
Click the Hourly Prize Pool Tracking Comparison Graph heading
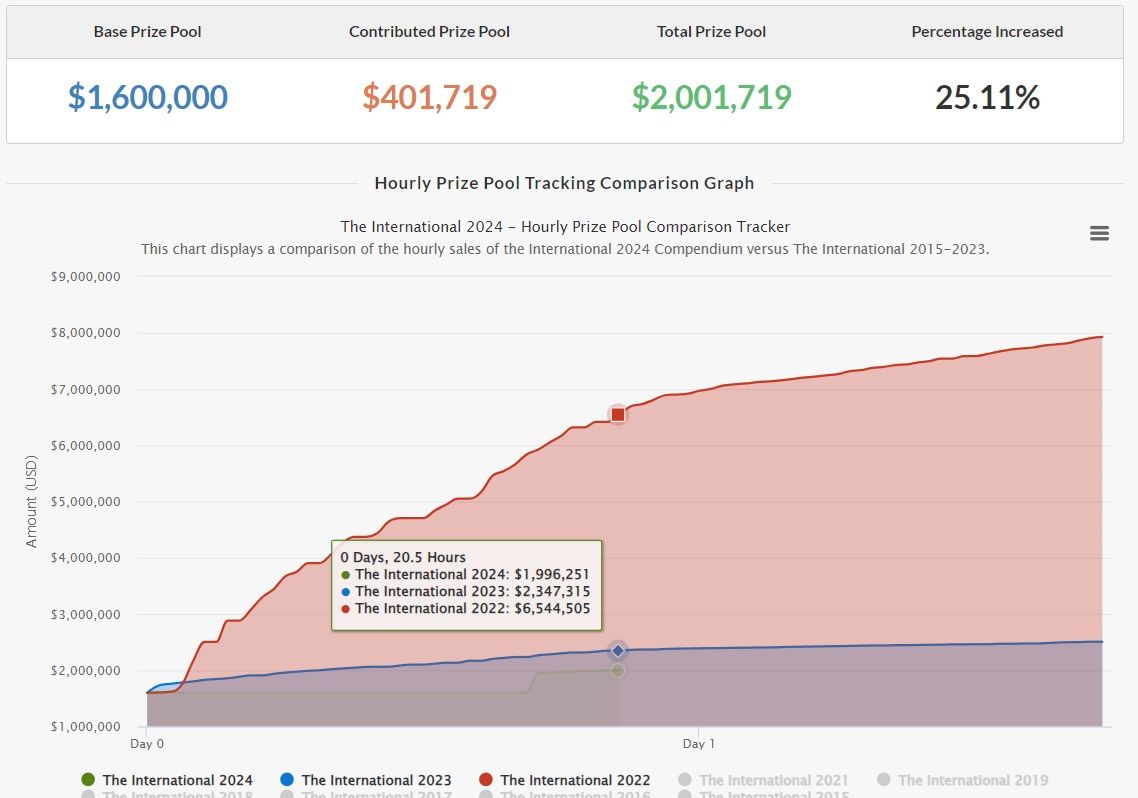click(564, 183)
